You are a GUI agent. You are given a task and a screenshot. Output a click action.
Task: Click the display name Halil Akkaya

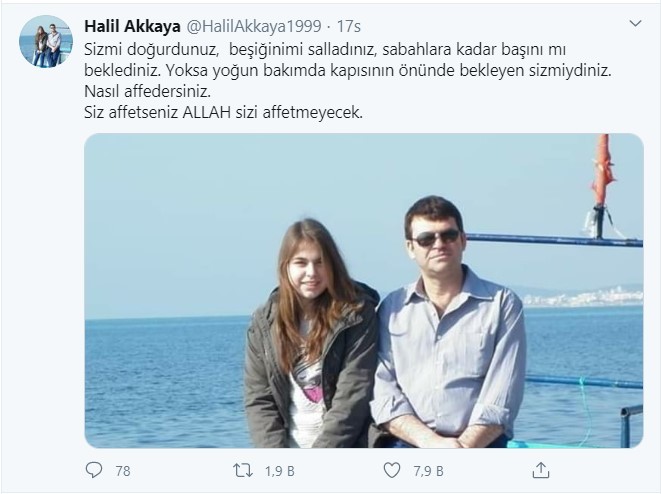[x=132, y=26]
